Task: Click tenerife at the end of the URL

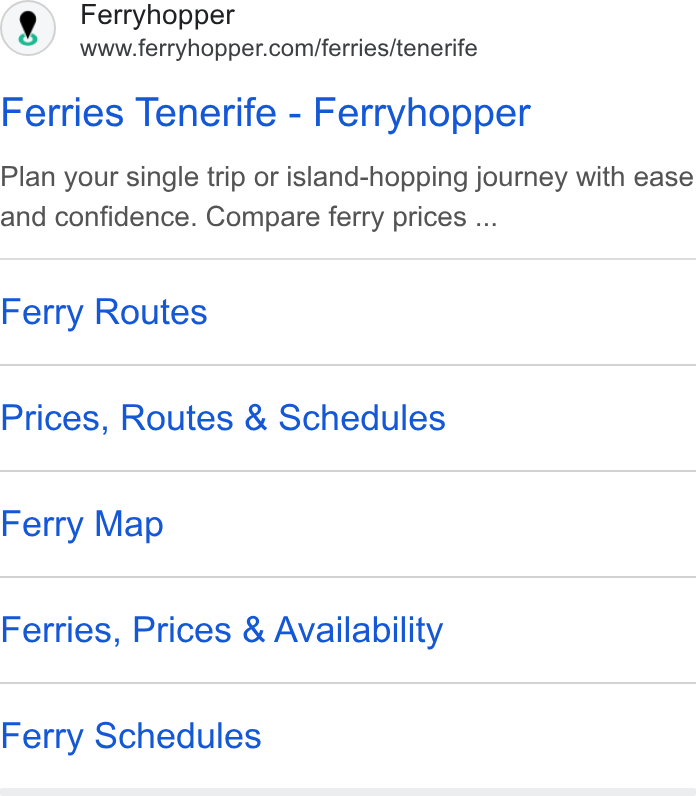Action: pyautogui.click(x=437, y=48)
